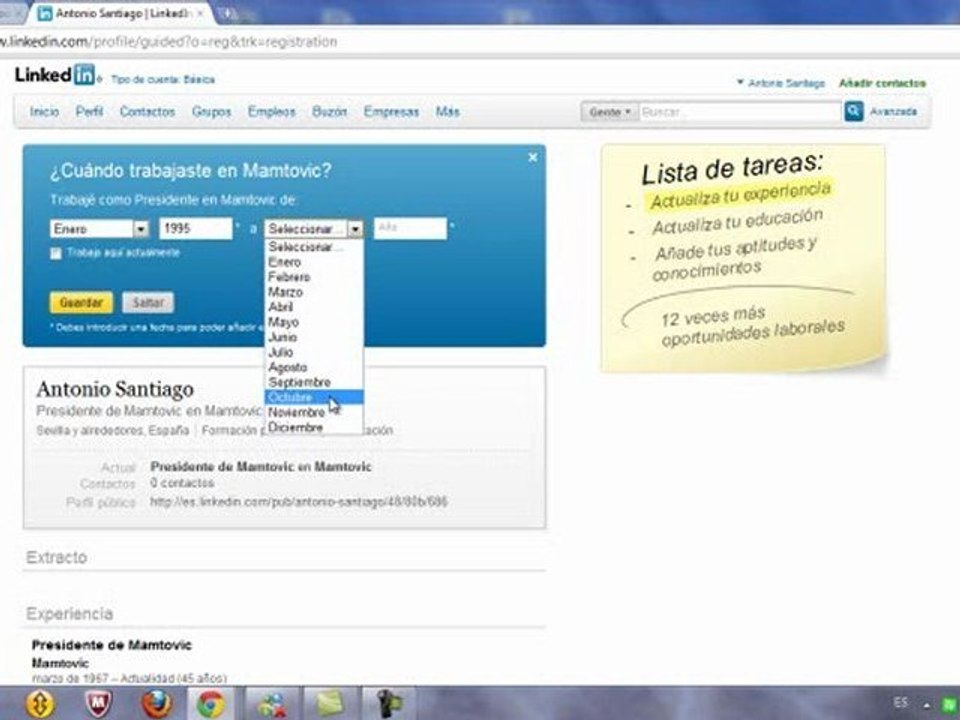Click the end month Seleccionar dropdown arrow
The height and width of the screenshot is (720, 960).
pos(355,229)
